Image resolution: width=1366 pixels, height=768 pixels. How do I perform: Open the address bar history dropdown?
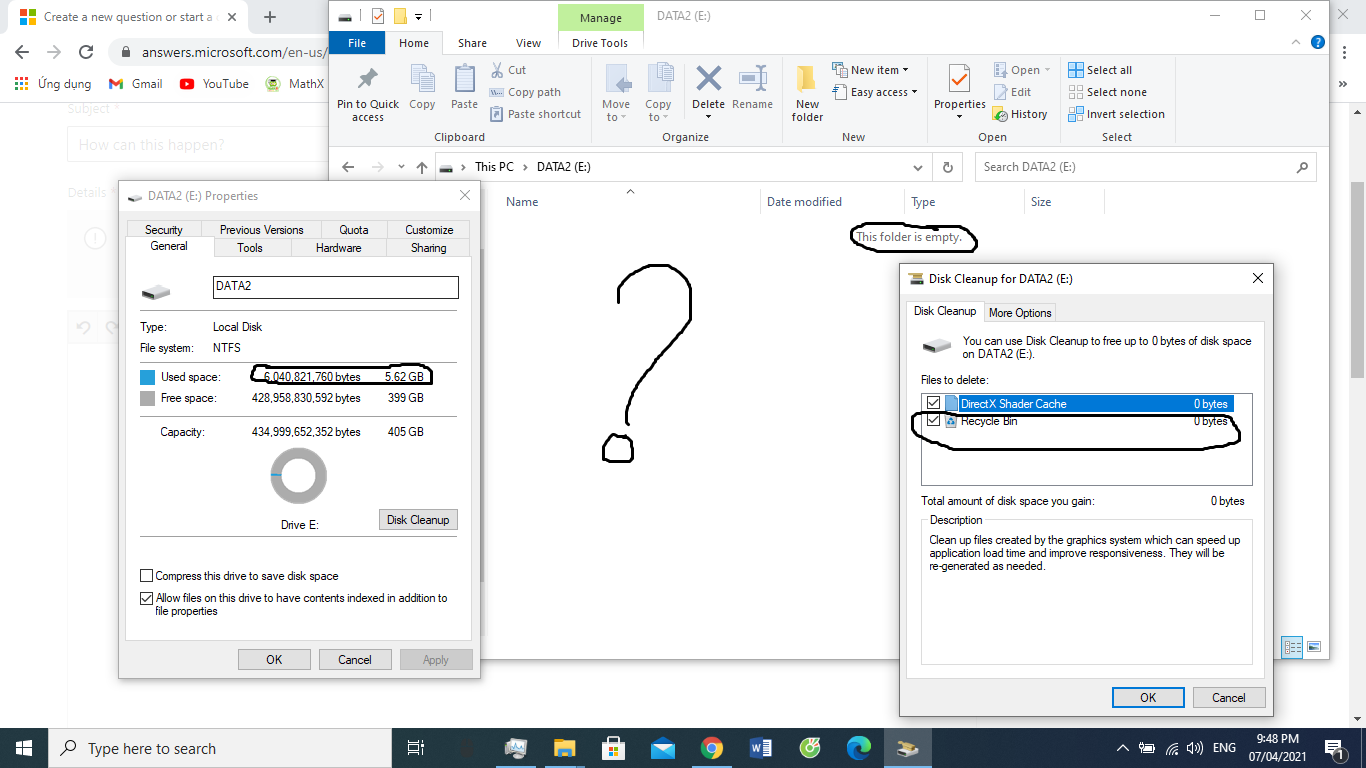point(918,167)
